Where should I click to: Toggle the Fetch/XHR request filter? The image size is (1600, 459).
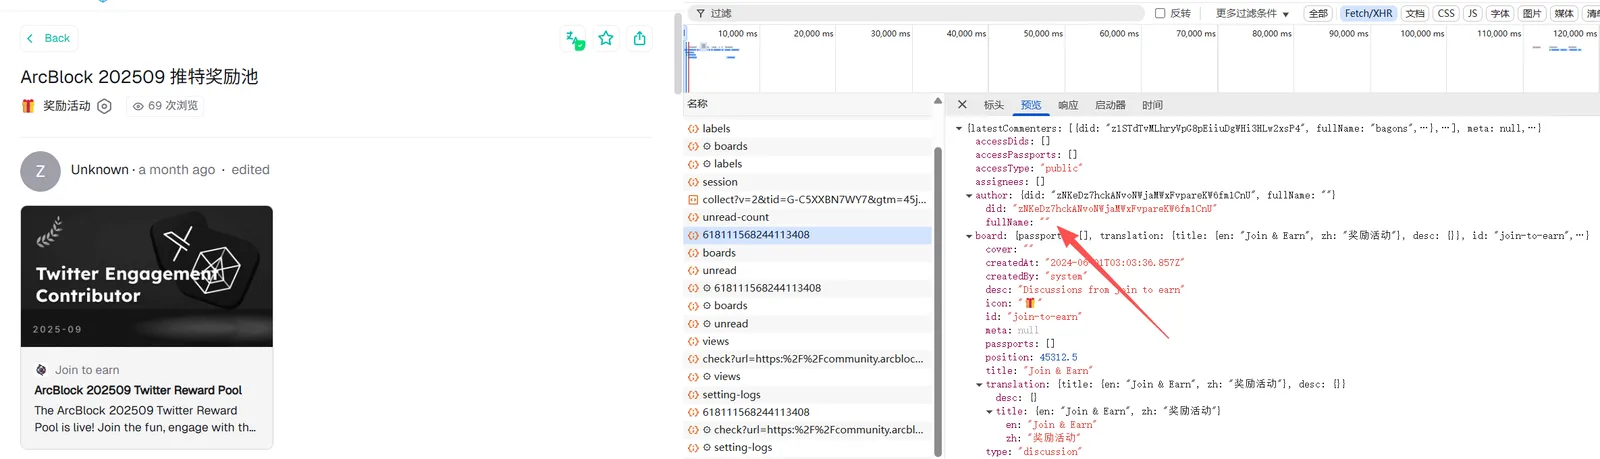click(x=1368, y=13)
